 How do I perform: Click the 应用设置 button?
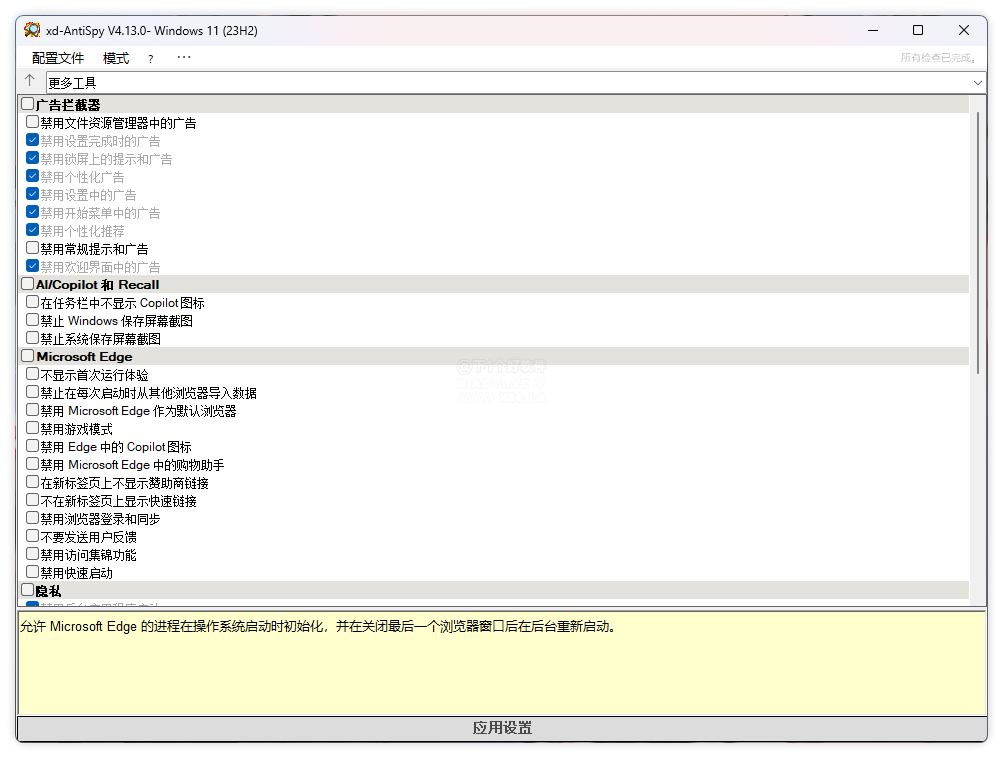[502, 728]
